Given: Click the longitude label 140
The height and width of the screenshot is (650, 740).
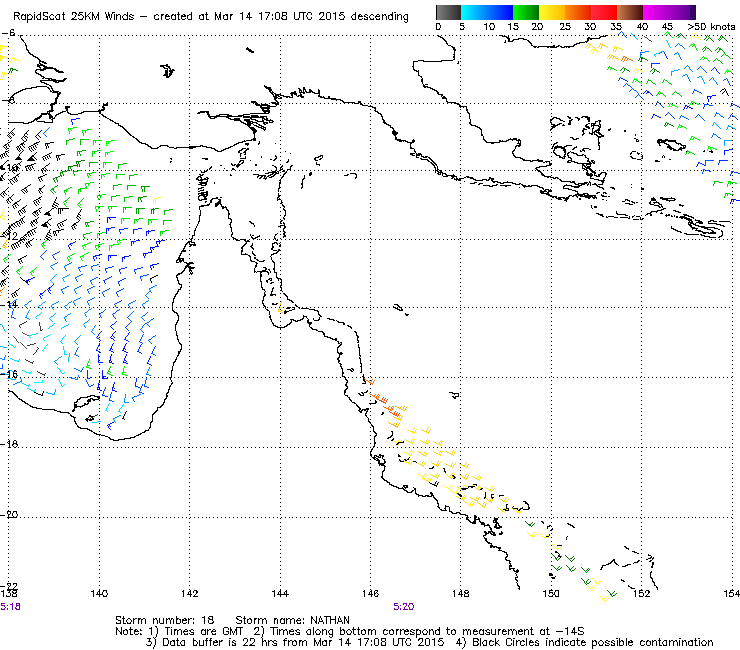Looking at the screenshot, I should (99, 594).
